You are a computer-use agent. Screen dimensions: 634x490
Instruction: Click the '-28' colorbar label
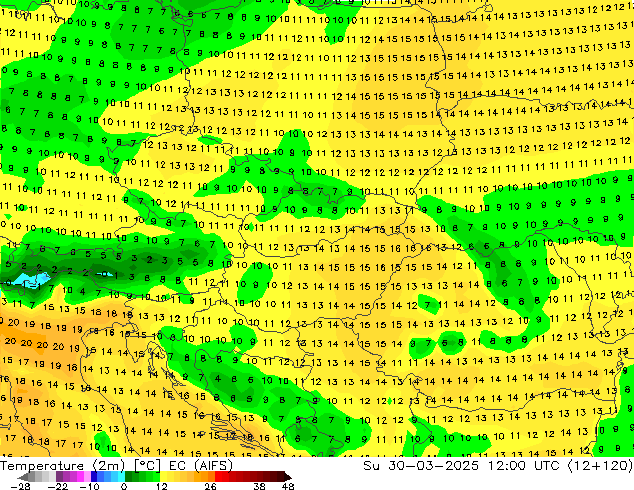point(20,486)
